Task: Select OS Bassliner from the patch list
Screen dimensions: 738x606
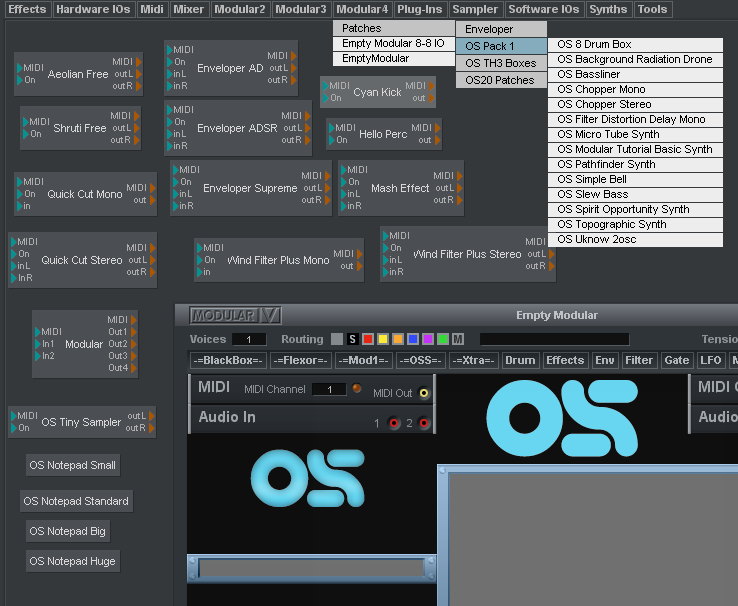Action: point(589,74)
